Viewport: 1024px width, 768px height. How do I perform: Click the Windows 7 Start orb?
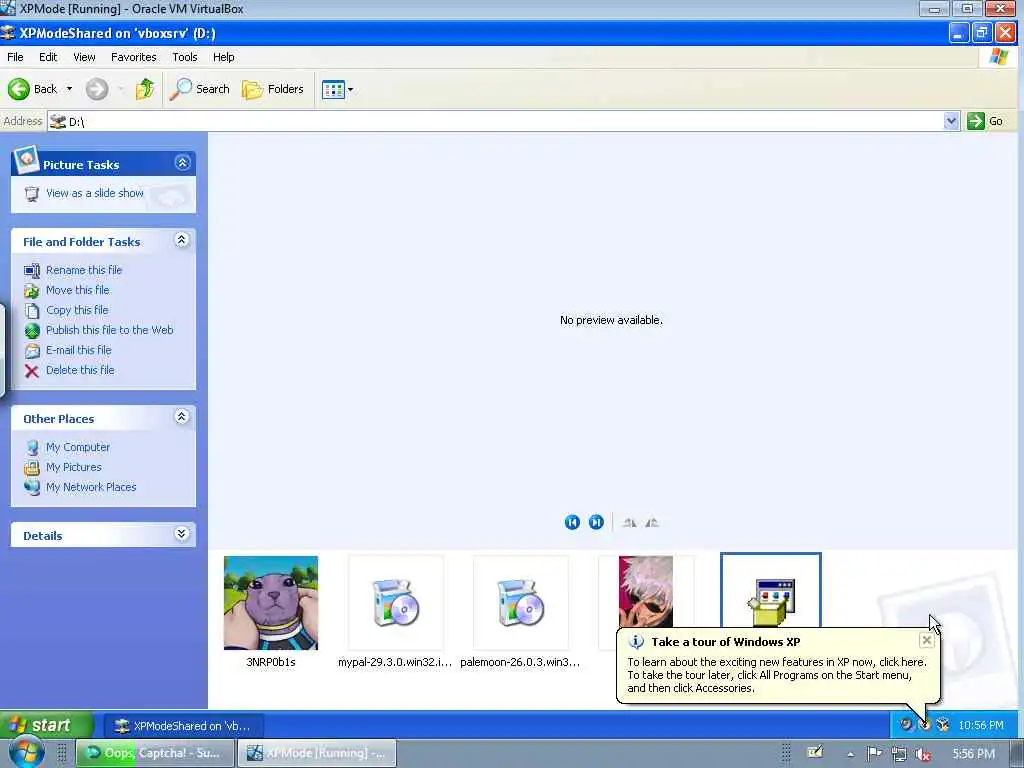(26, 753)
